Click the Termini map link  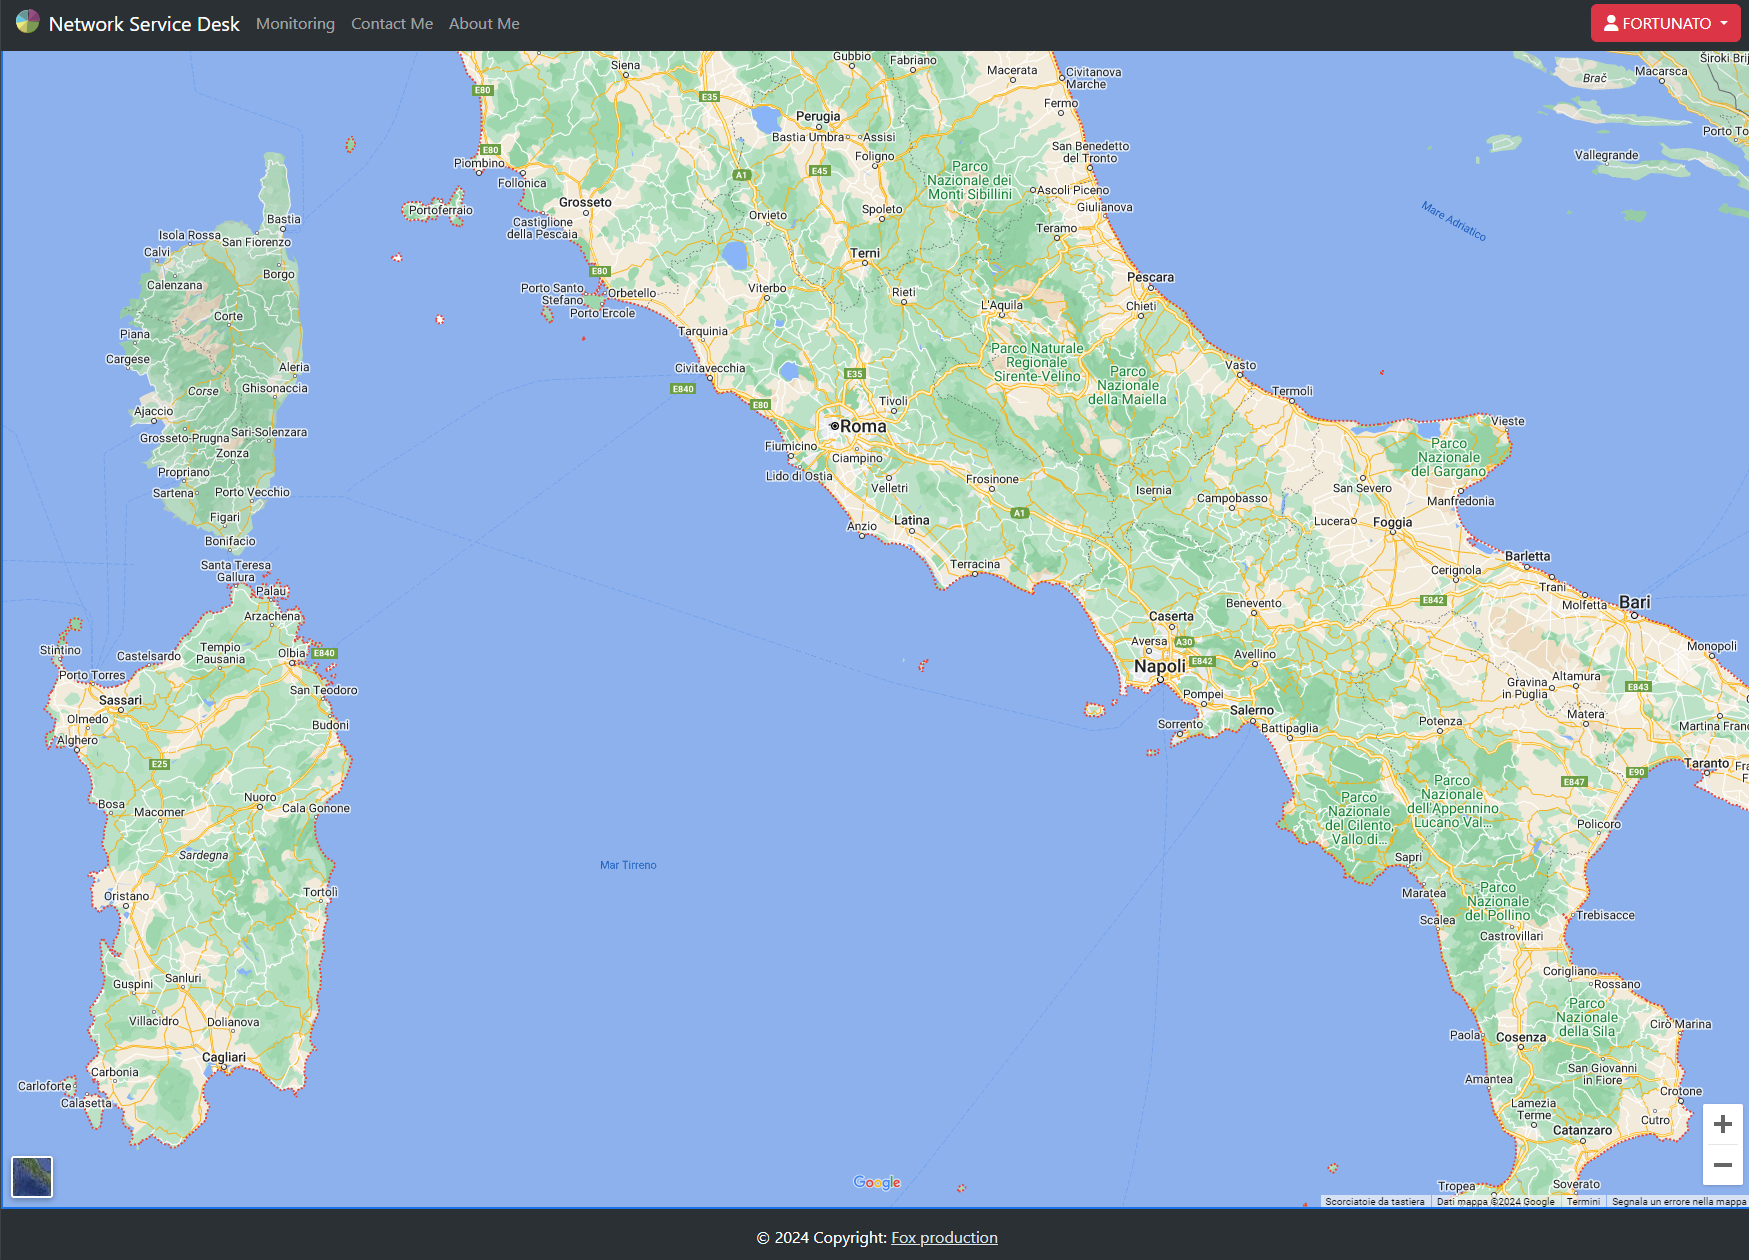click(x=1583, y=1202)
